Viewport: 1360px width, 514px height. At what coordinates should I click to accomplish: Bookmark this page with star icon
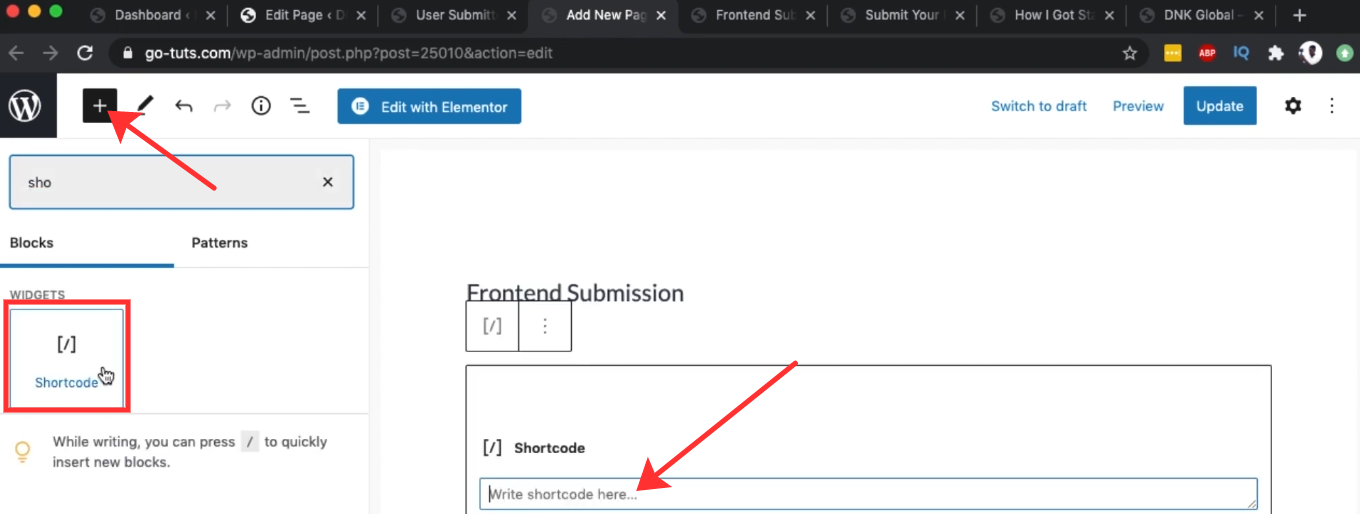point(1130,53)
